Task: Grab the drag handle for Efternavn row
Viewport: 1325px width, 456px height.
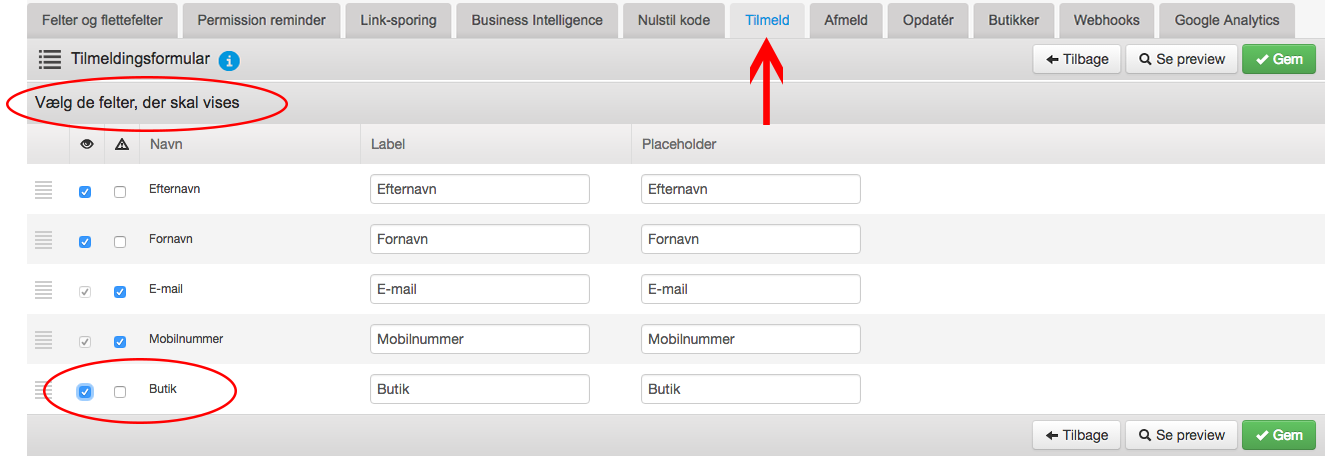Action: (x=43, y=190)
